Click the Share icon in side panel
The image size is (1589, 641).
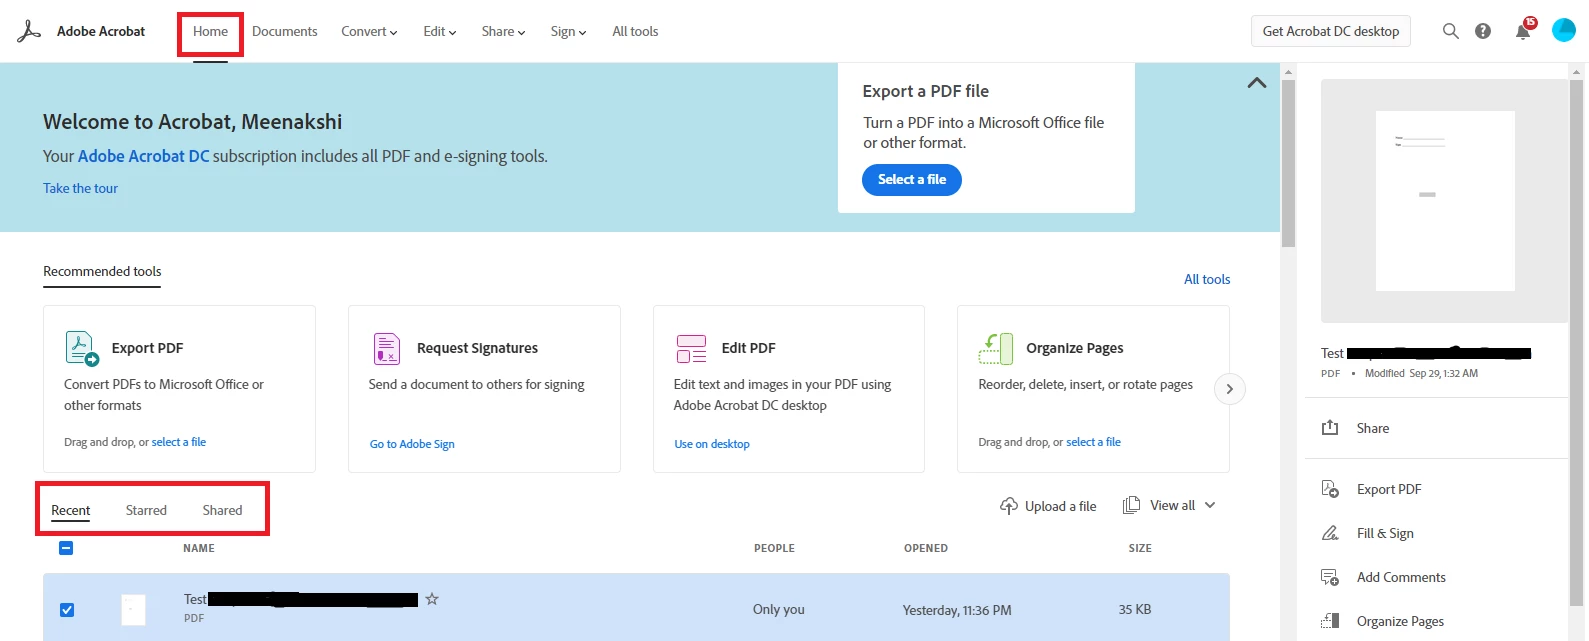1330,428
